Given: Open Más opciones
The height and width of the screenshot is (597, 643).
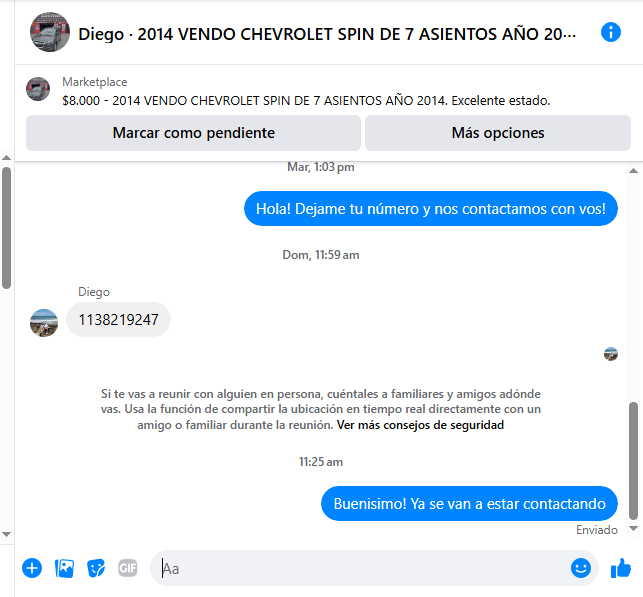Looking at the screenshot, I should [x=498, y=133].
